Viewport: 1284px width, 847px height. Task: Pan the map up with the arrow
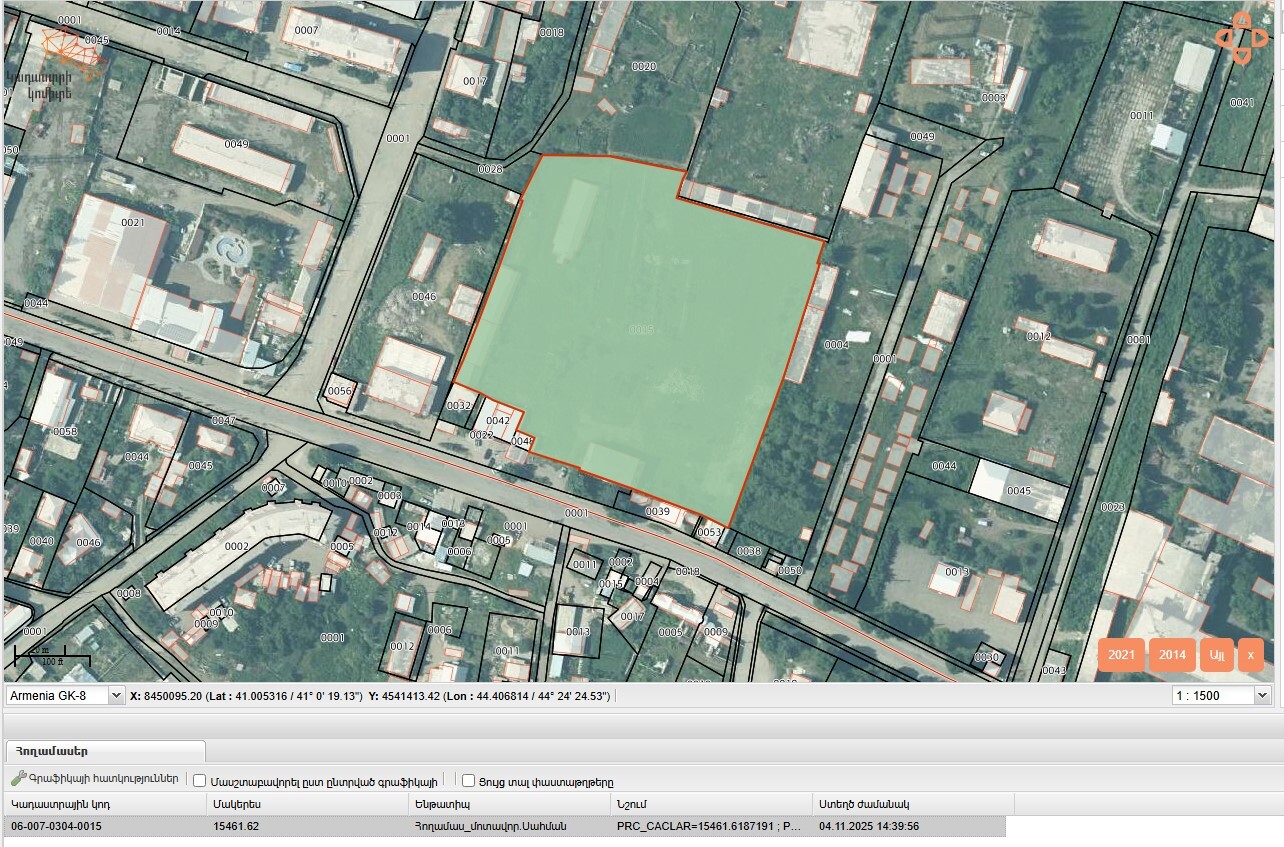(1241, 21)
